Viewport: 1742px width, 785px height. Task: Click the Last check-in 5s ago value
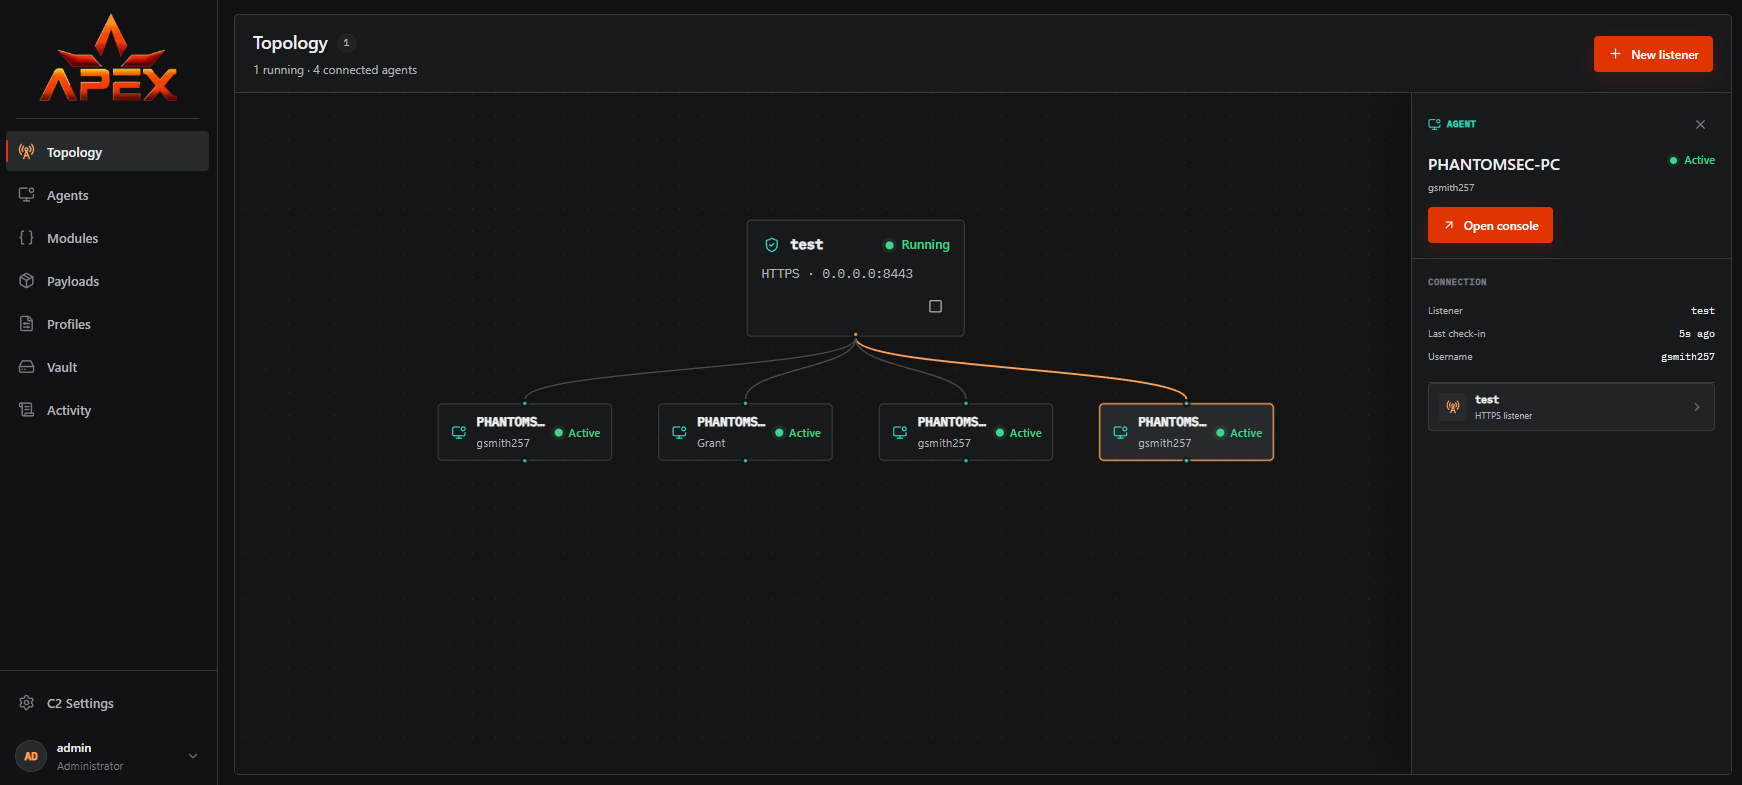click(1697, 334)
